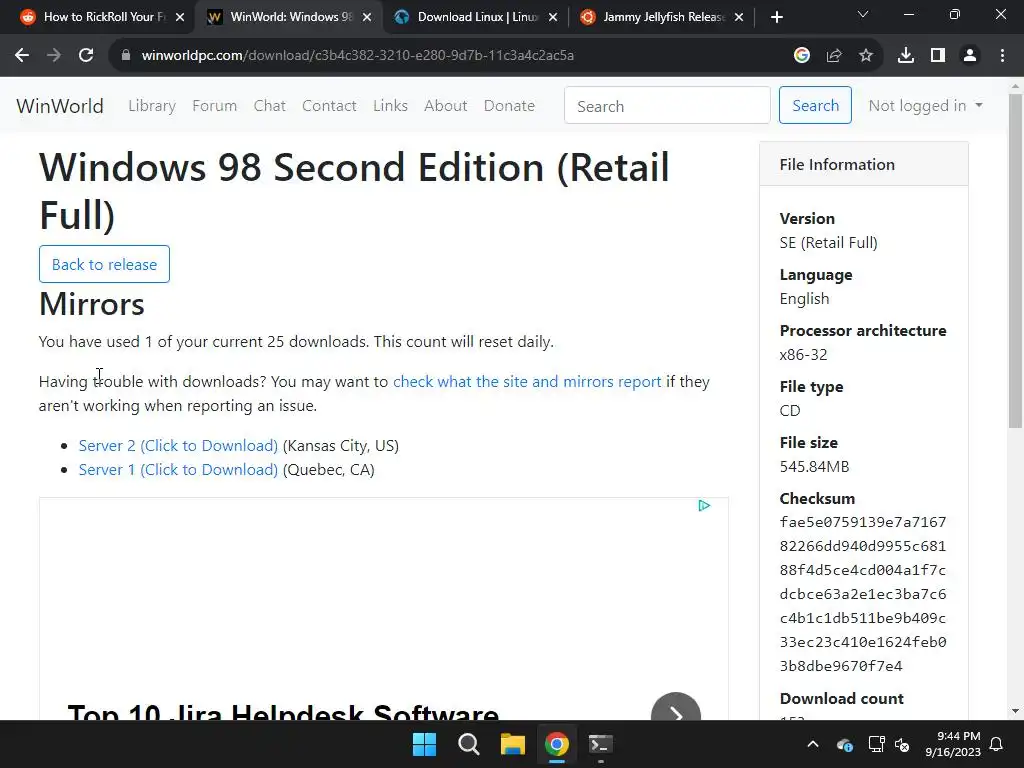Open File Explorer from the taskbar

click(513, 744)
